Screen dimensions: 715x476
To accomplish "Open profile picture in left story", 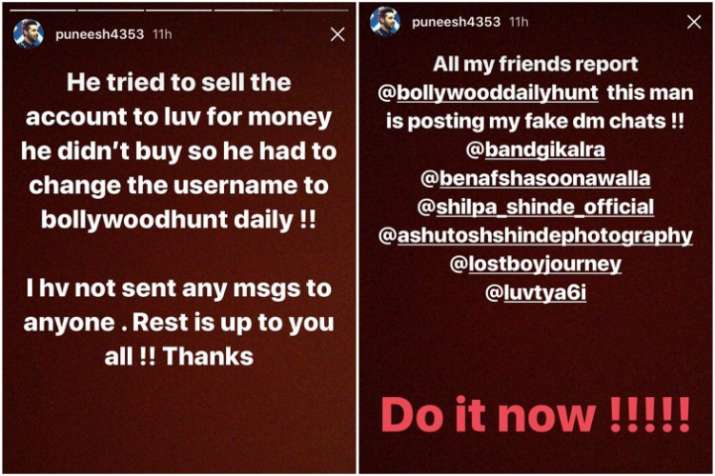I will click(x=29, y=34).
